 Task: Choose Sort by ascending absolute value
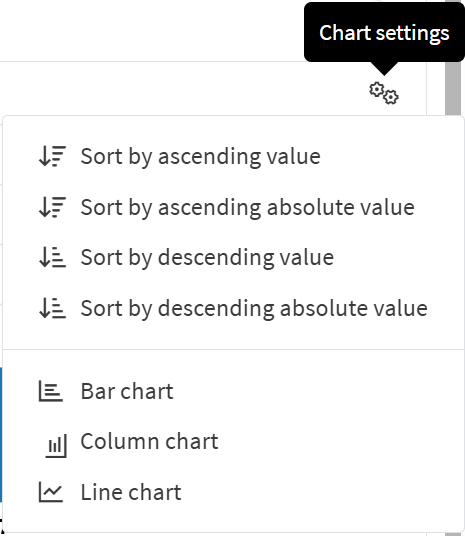(x=248, y=207)
